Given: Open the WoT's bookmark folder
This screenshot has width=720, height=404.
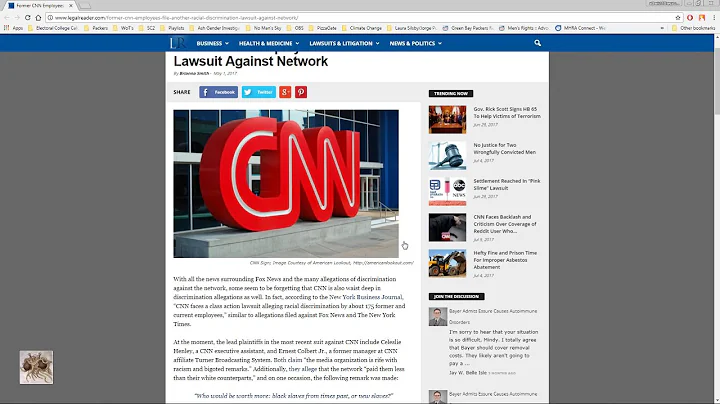Looking at the screenshot, I should coord(123,28).
